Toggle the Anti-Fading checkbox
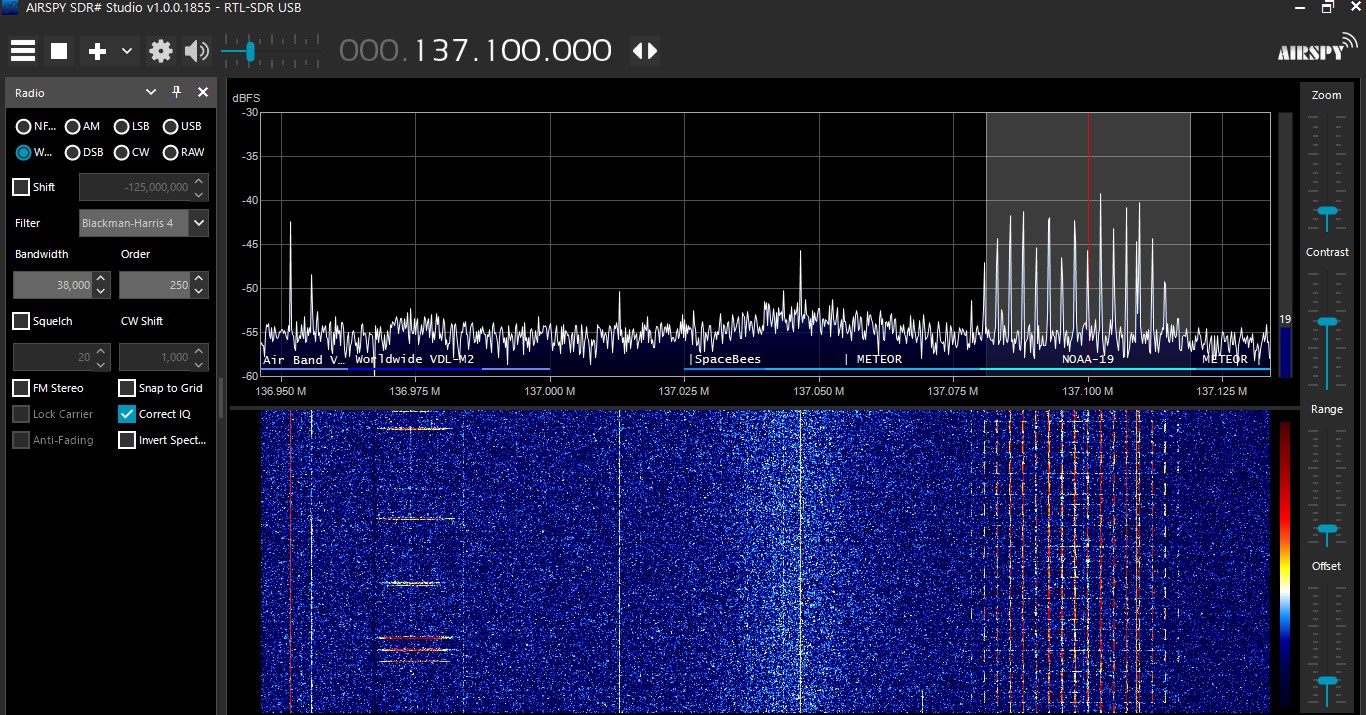This screenshot has height=715, width=1366. pyautogui.click(x=21, y=440)
